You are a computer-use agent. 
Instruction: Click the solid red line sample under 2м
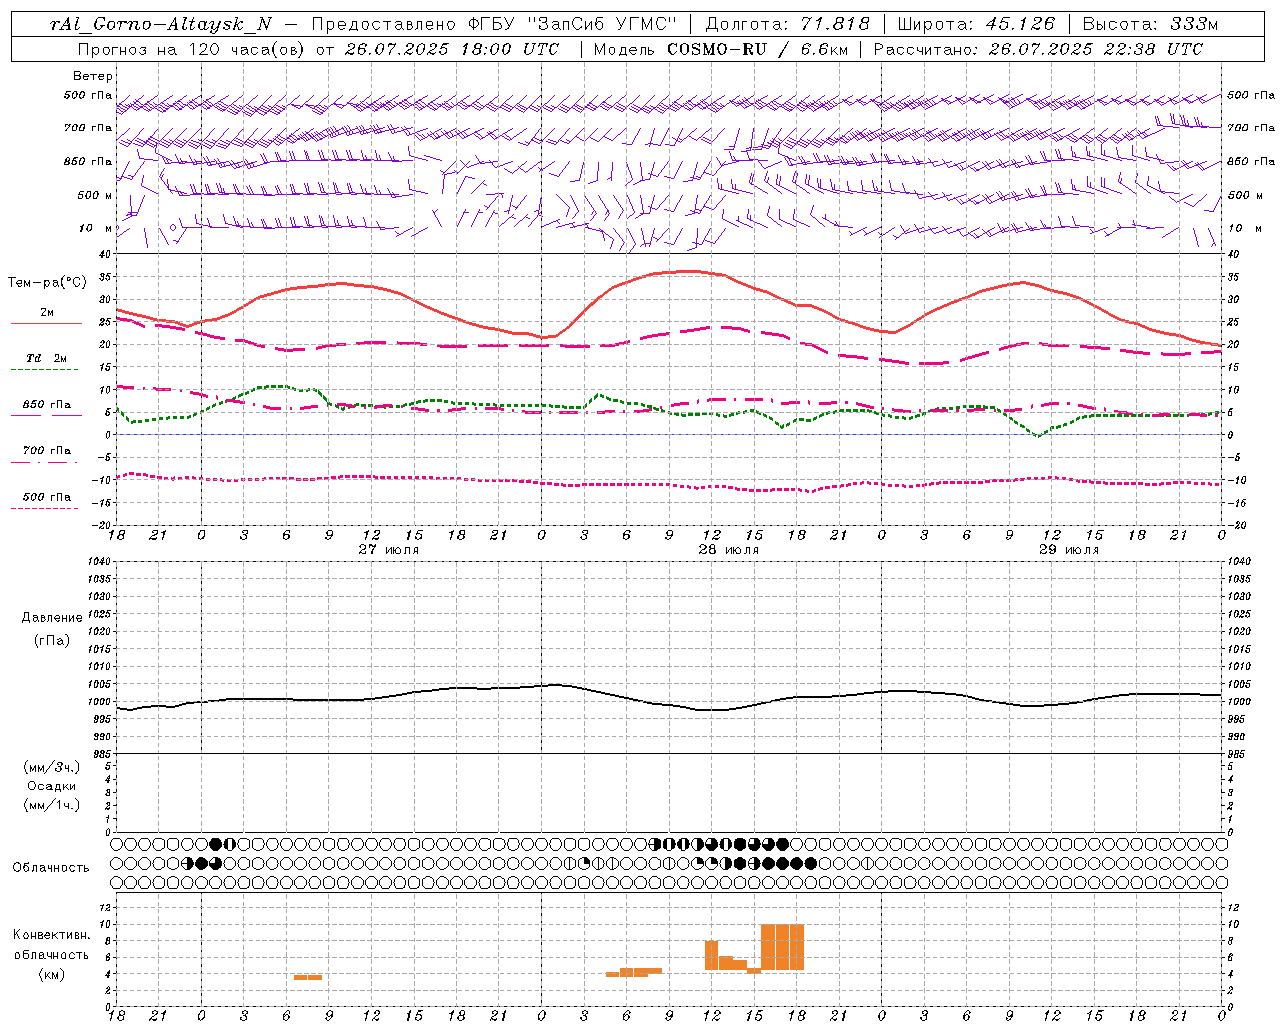pos(46,323)
